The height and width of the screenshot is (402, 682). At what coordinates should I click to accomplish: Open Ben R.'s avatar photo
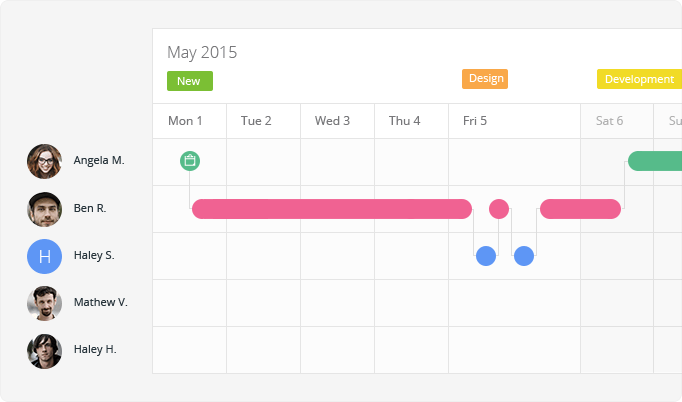pos(44,209)
